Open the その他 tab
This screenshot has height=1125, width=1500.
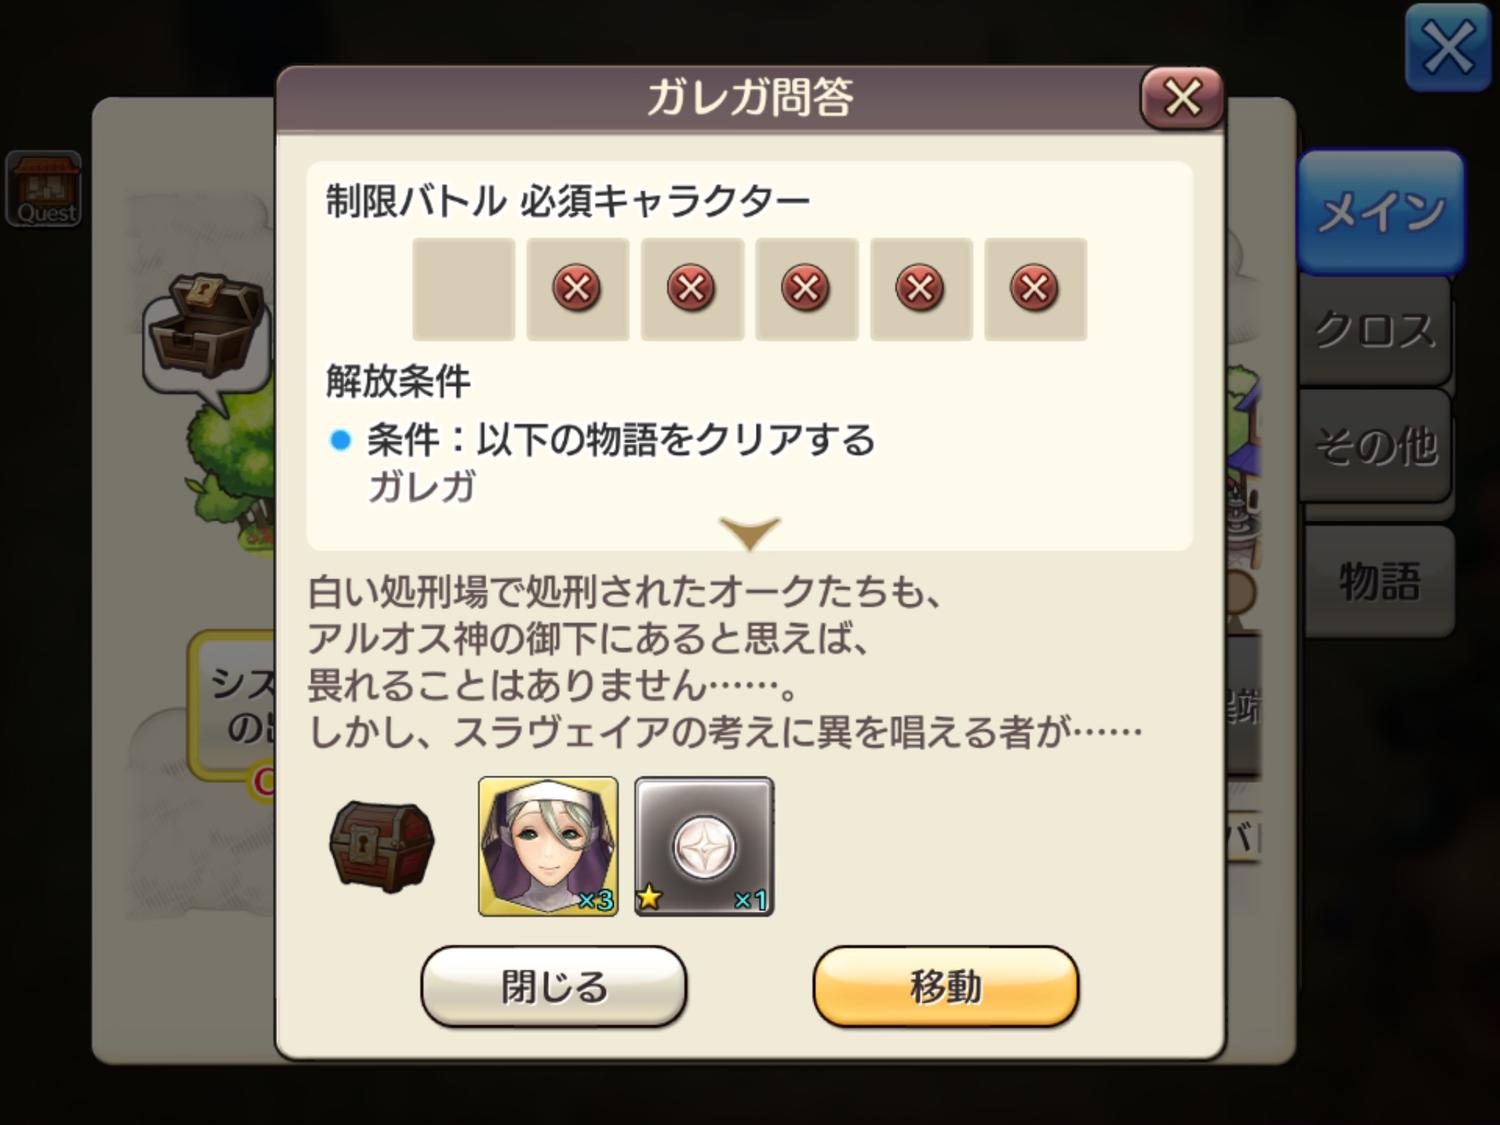tap(1375, 446)
